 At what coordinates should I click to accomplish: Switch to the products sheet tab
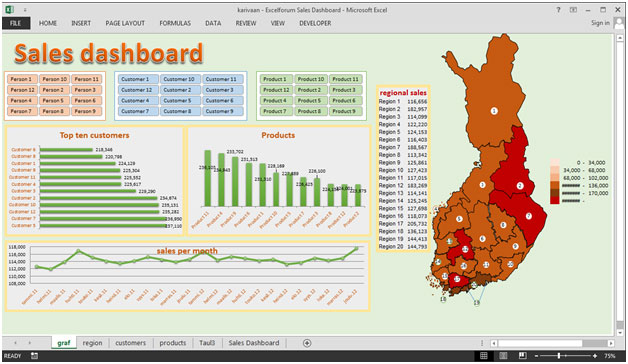click(173, 343)
